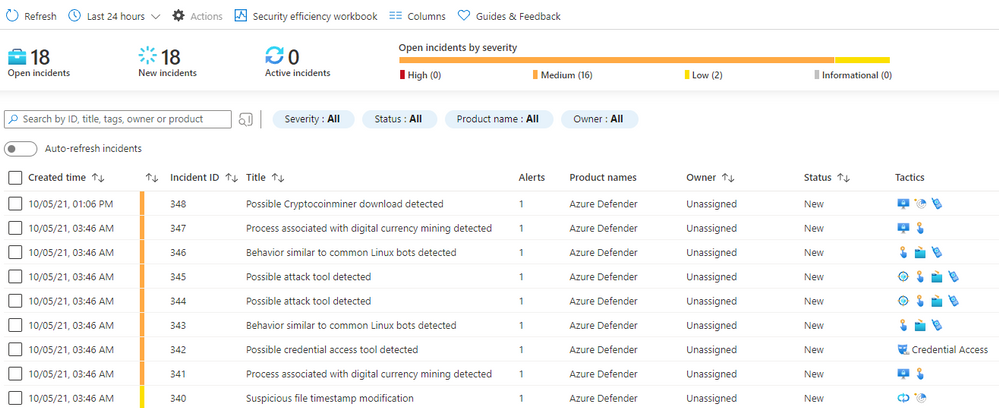Viewport: 999px width, 408px height.
Task: Click the incidents search input field
Action: pyautogui.click(x=118, y=119)
